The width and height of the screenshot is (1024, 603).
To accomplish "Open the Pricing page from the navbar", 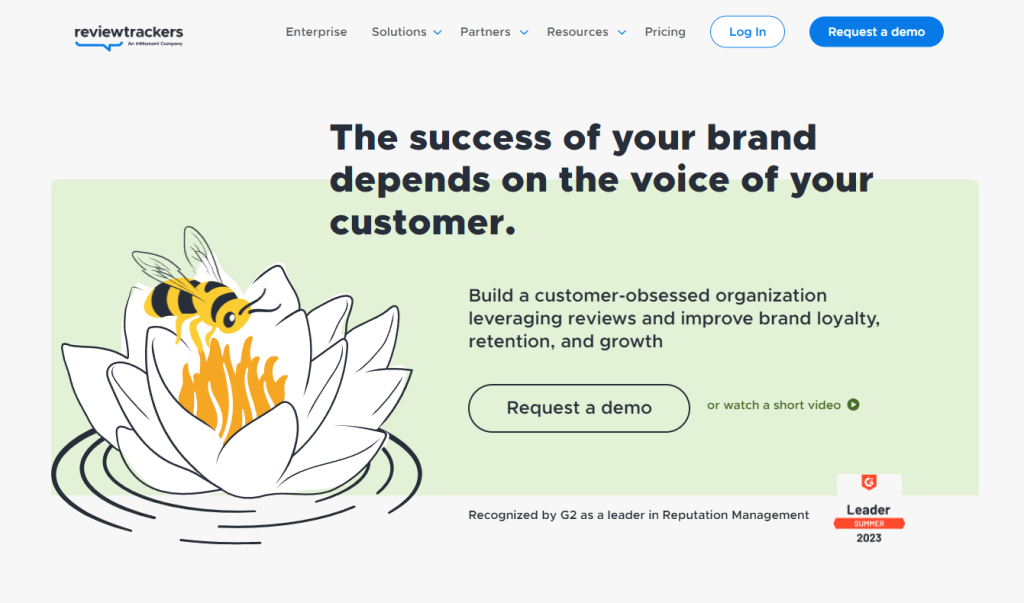I will click(x=665, y=31).
